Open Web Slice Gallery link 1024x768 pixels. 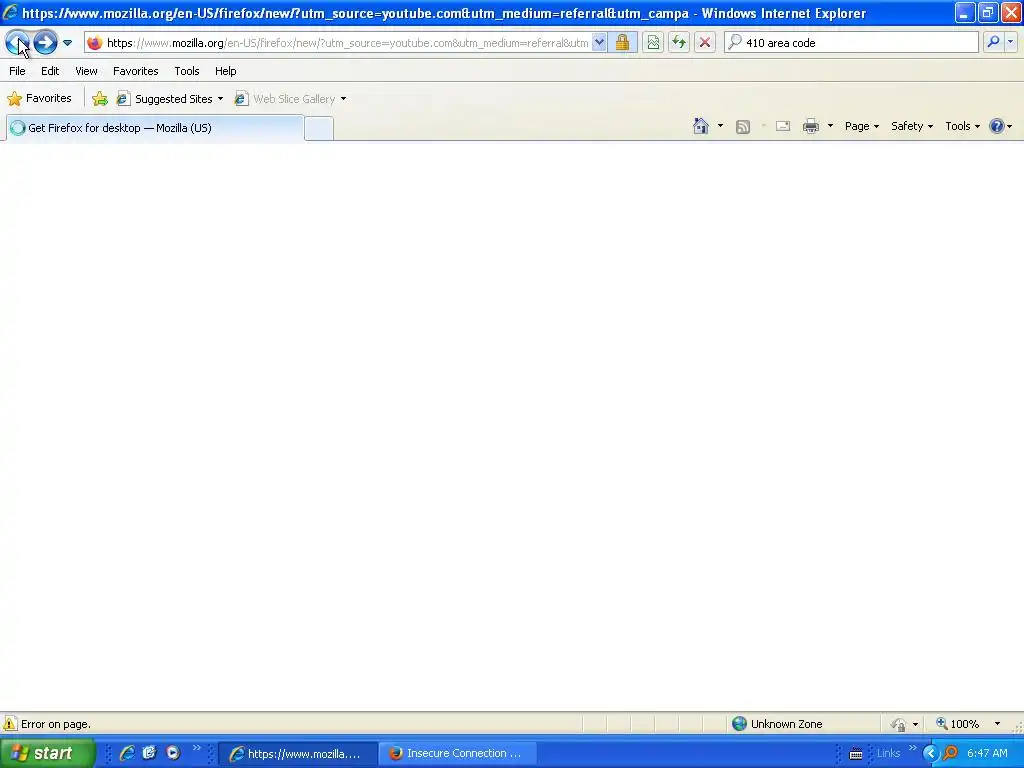[x=285, y=99]
